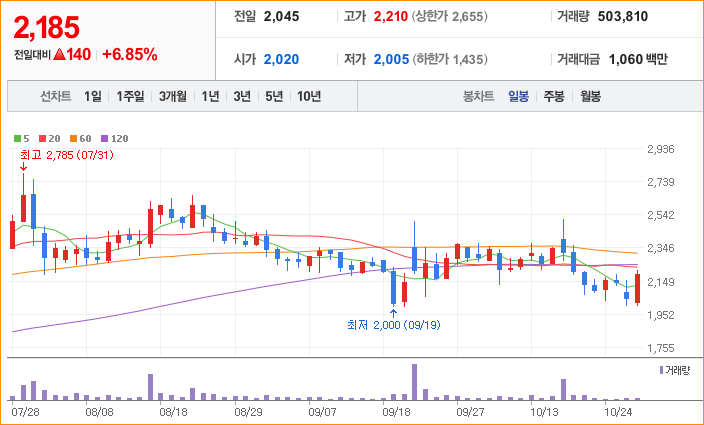Click the 저가 value 2,005
Image resolution: width=704 pixels, height=425 pixels.
392,59
